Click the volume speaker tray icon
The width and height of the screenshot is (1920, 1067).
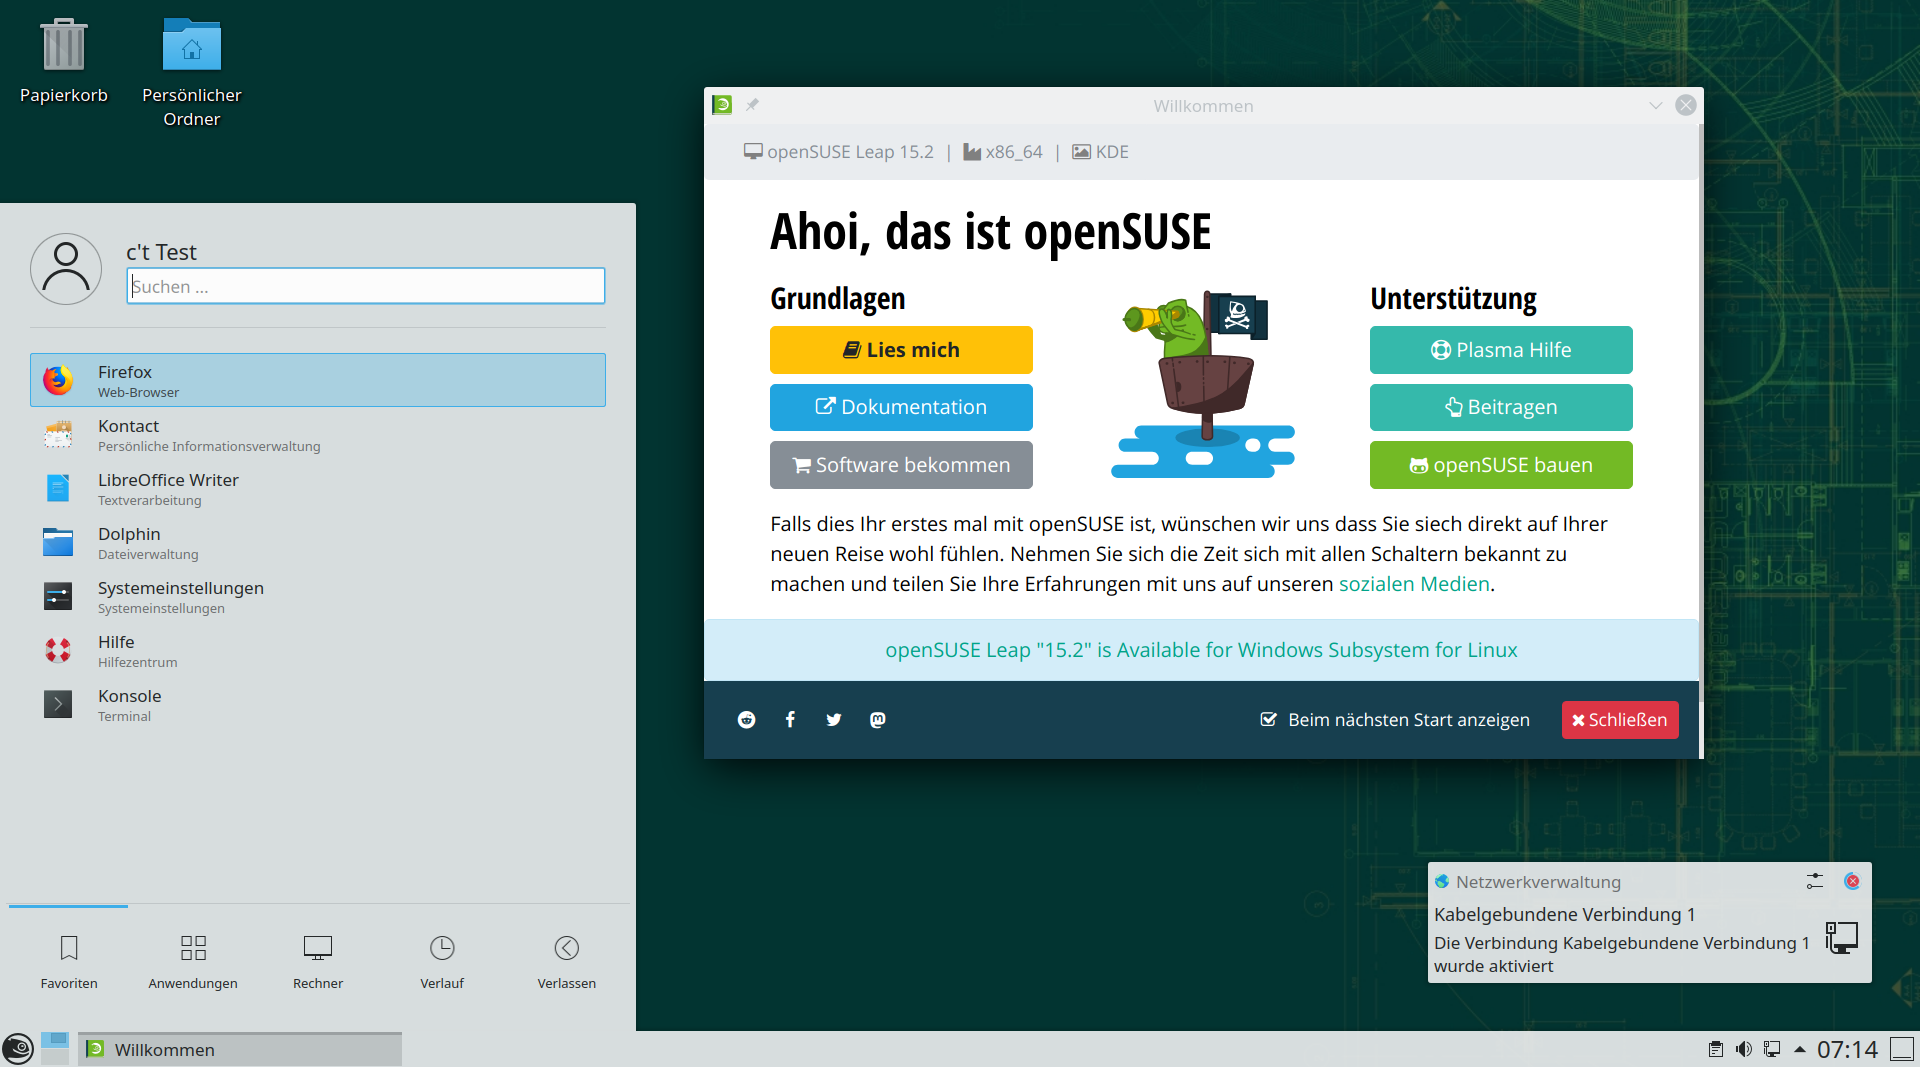pyautogui.click(x=1744, y=1049)
